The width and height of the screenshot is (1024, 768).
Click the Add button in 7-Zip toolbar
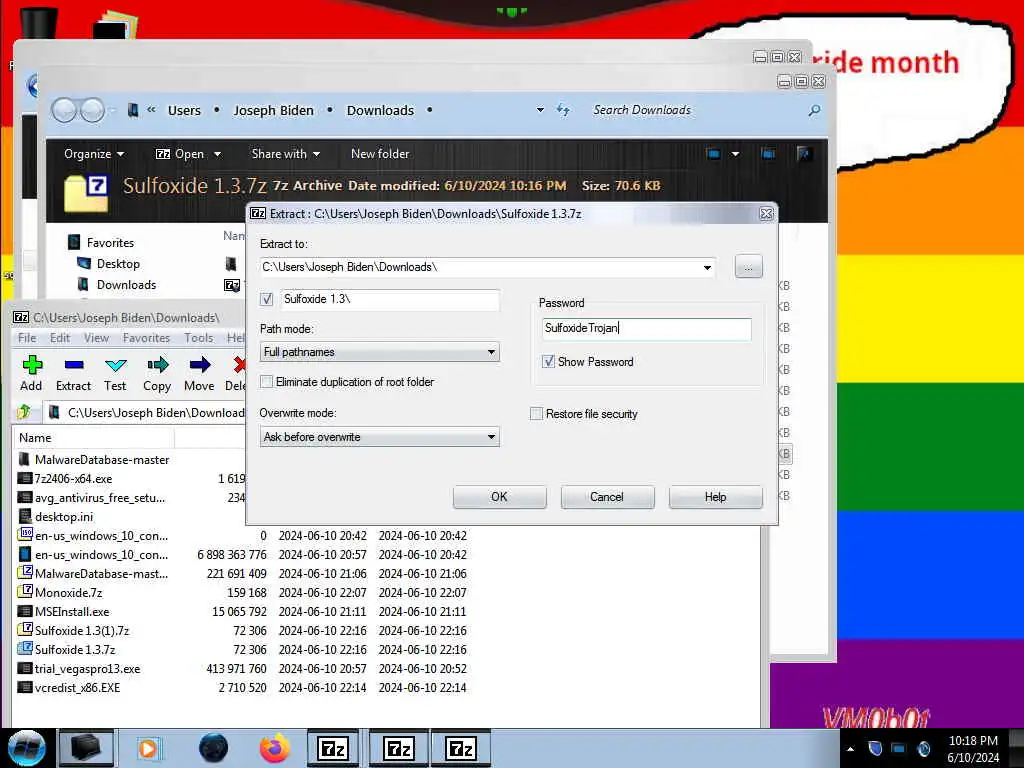[x=31, y=373]
